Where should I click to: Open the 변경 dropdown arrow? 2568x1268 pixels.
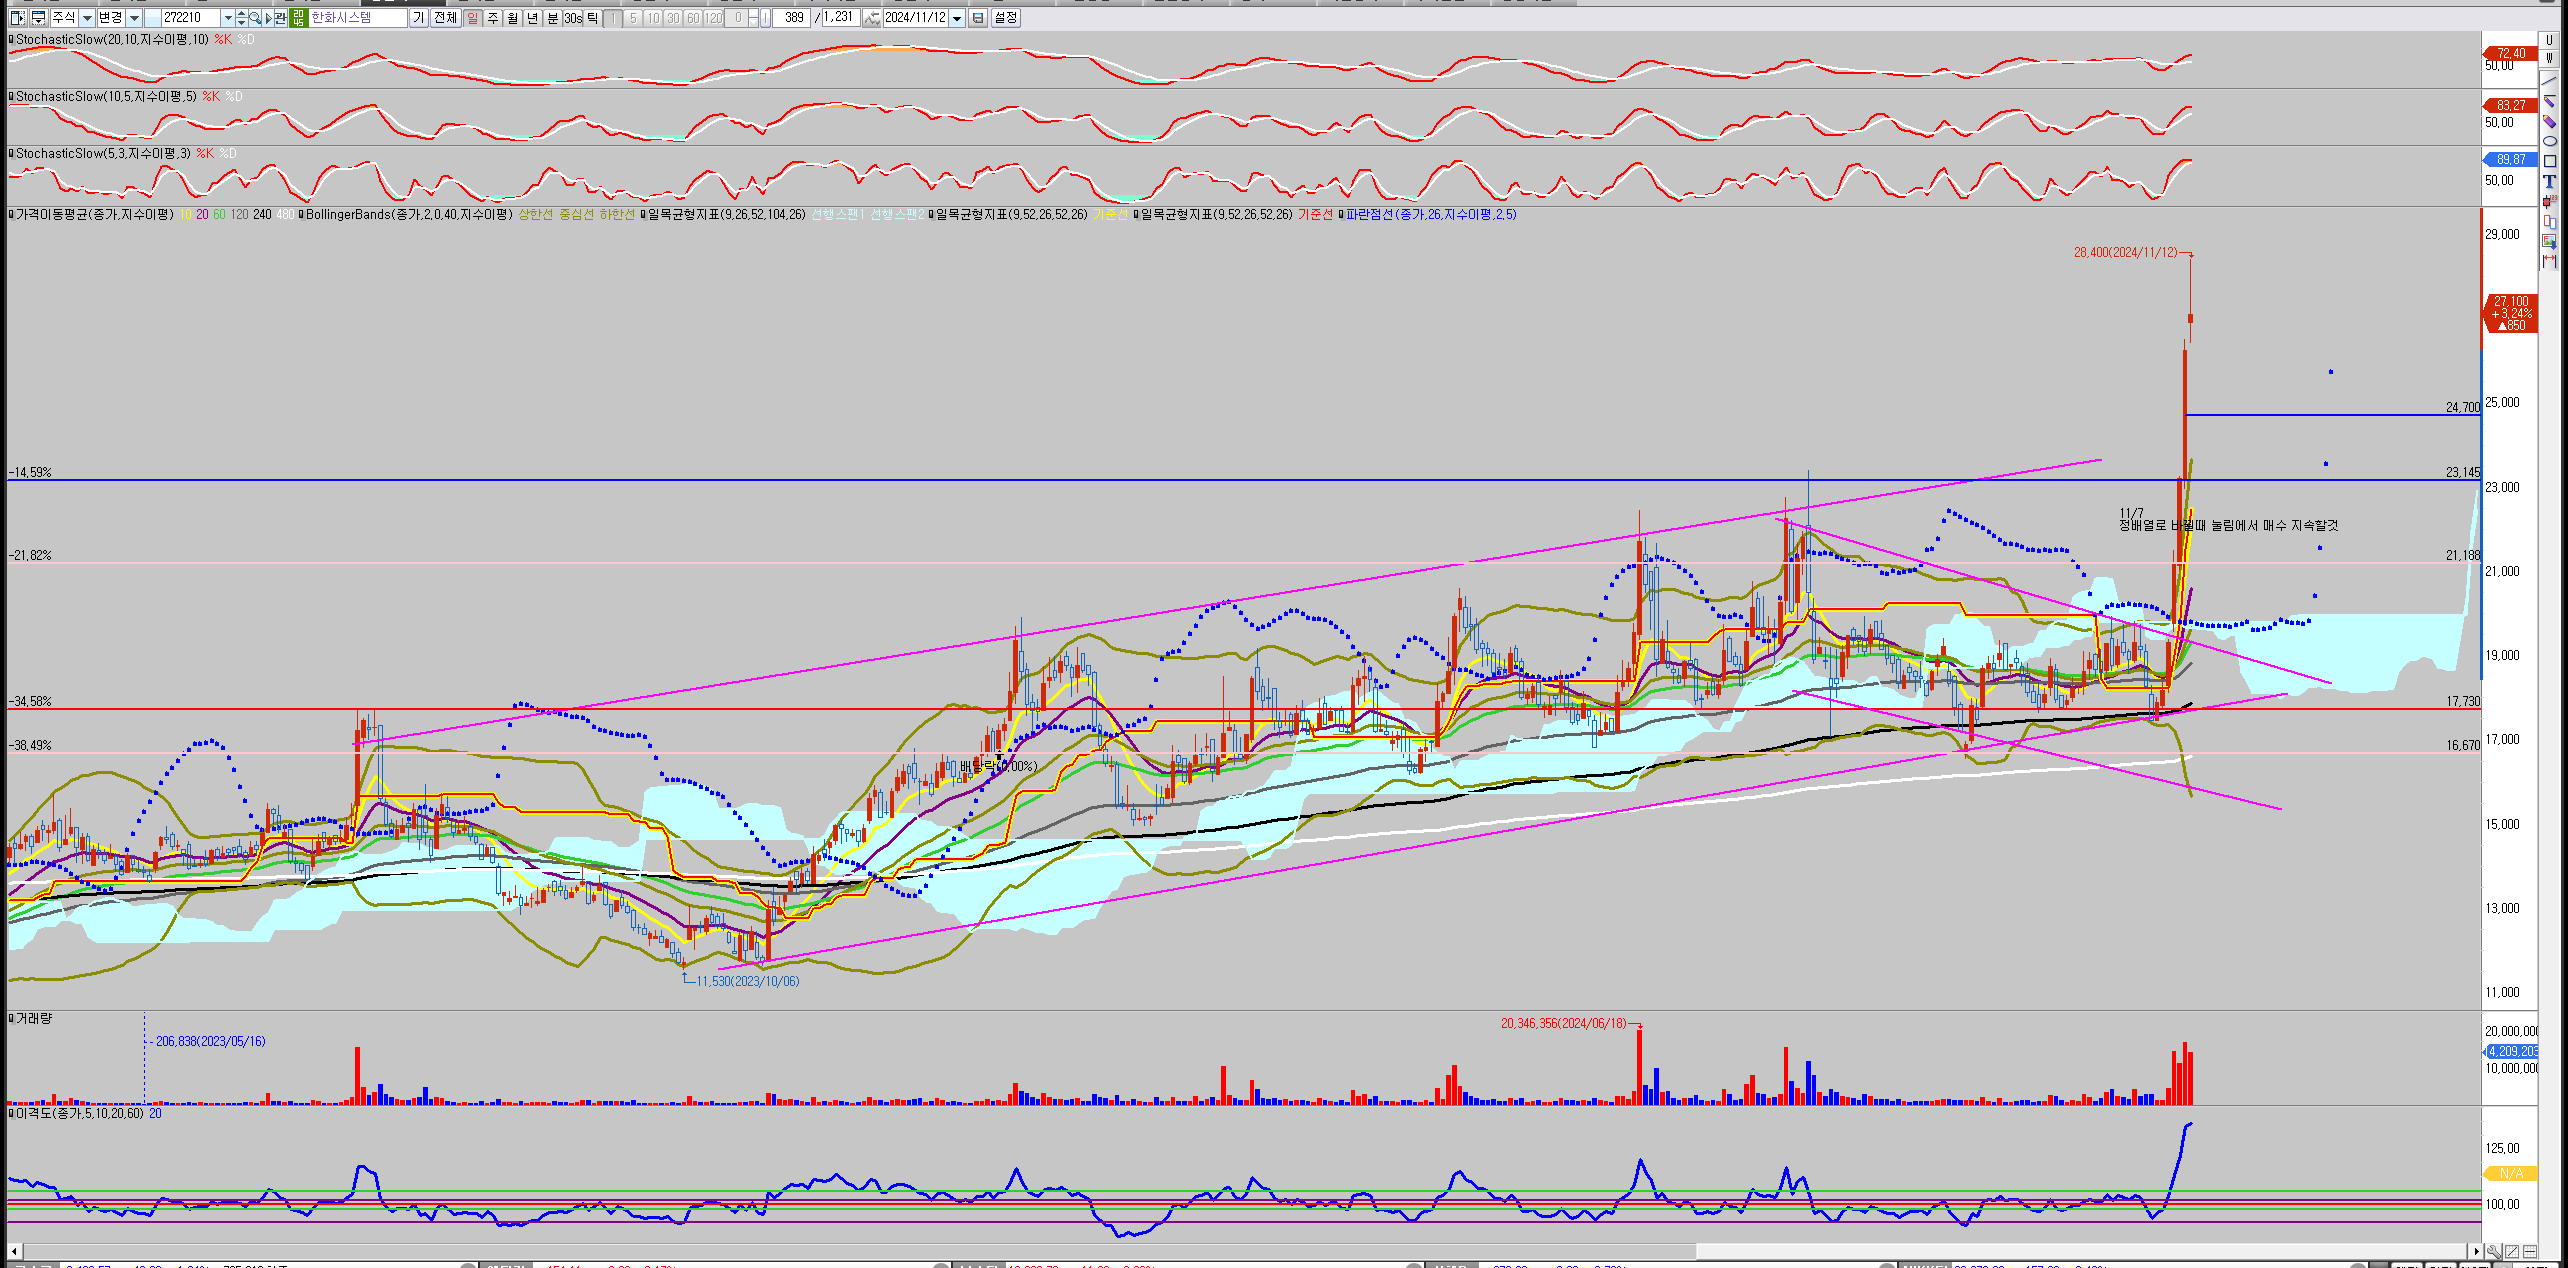[x=134, y=18]
